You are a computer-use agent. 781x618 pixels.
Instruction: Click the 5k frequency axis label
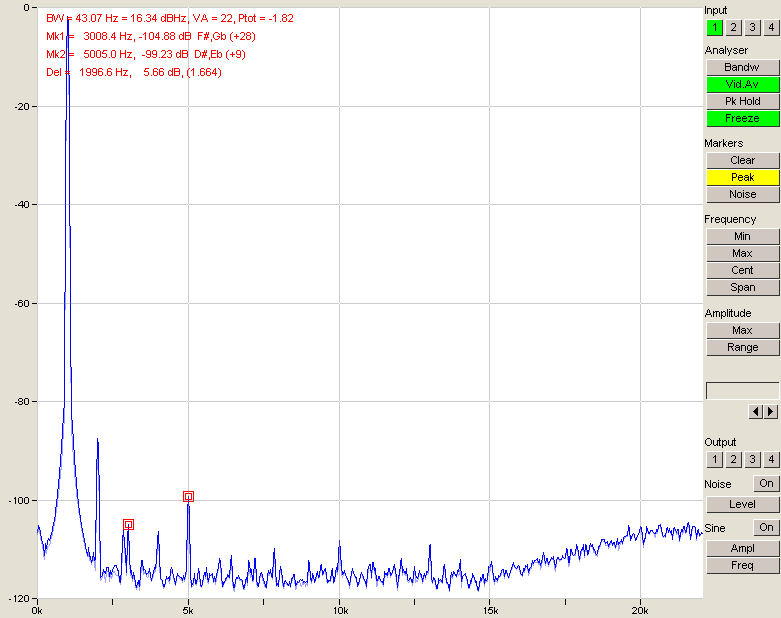click(x=188, y=611)
